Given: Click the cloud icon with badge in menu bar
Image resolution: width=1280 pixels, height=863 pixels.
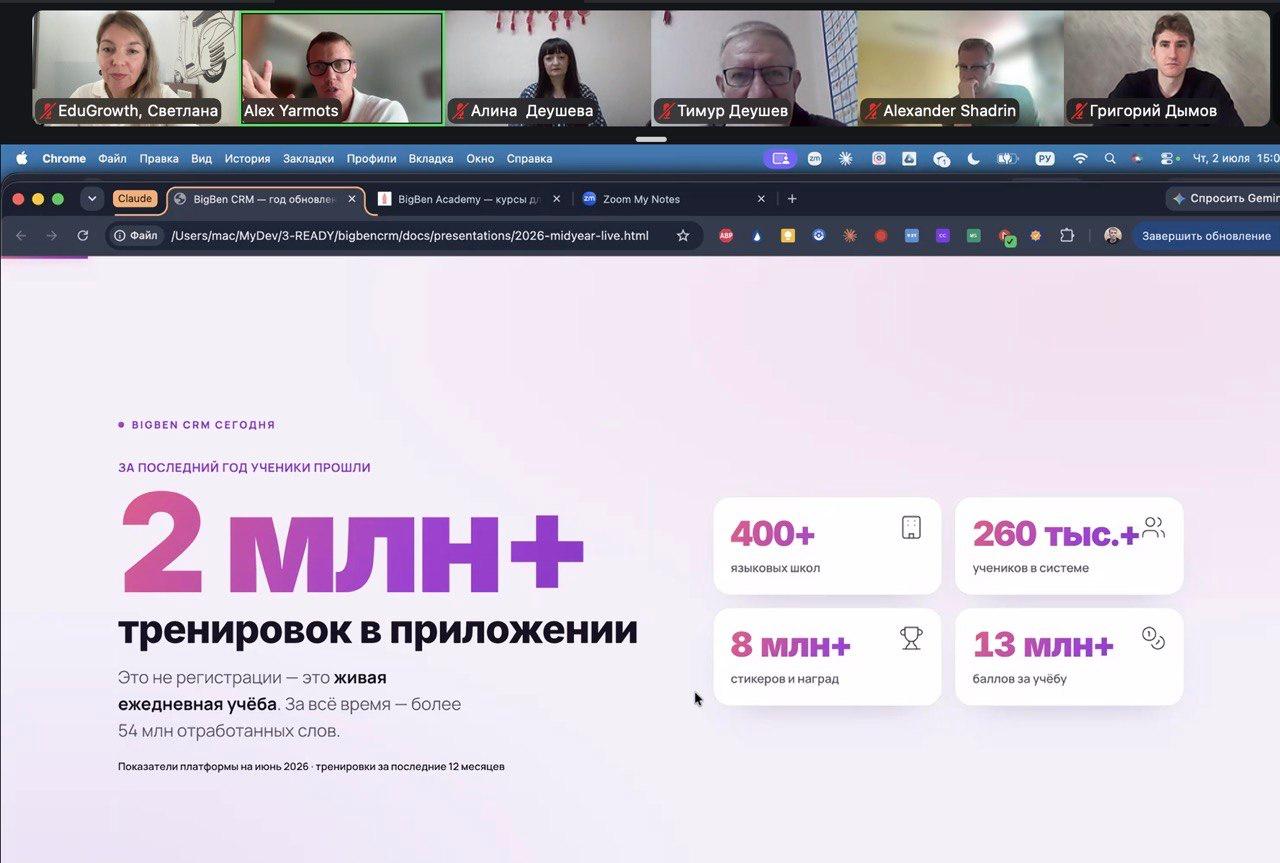Looking at the screenshot, I should [x=941, y=158].
